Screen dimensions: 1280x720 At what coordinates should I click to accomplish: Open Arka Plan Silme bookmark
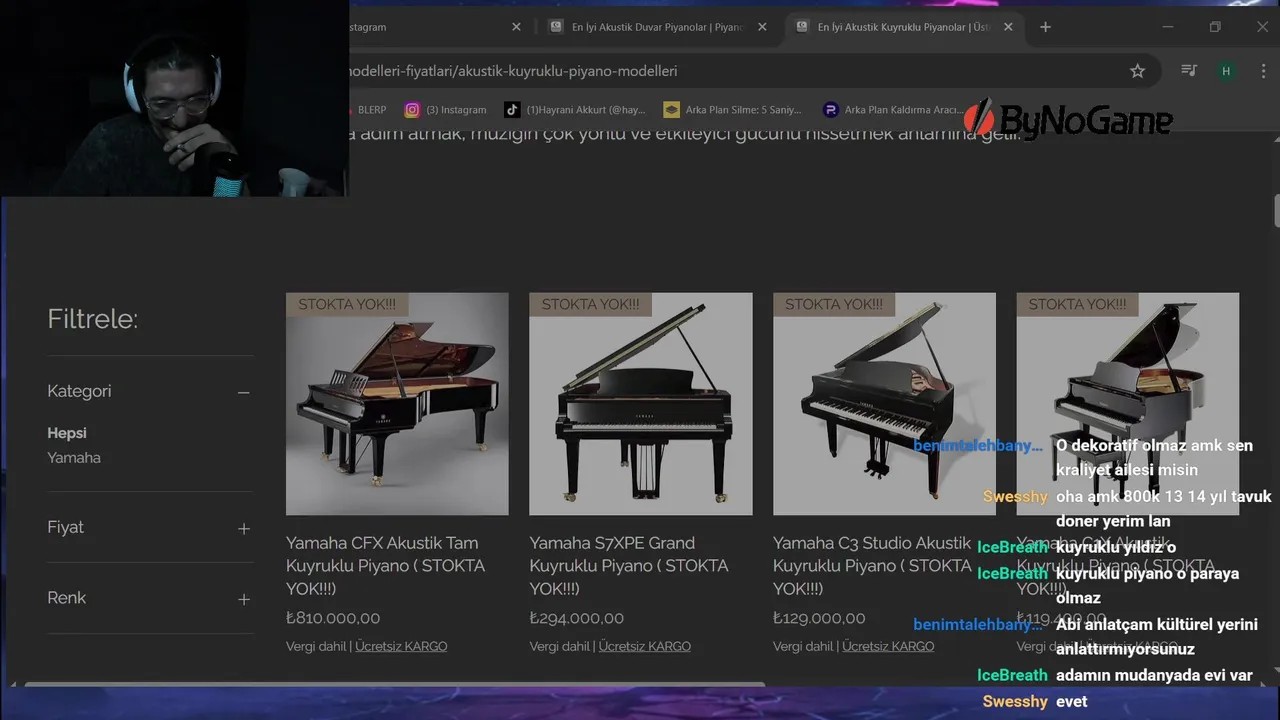pyautogui.click(x=733, y=110)
